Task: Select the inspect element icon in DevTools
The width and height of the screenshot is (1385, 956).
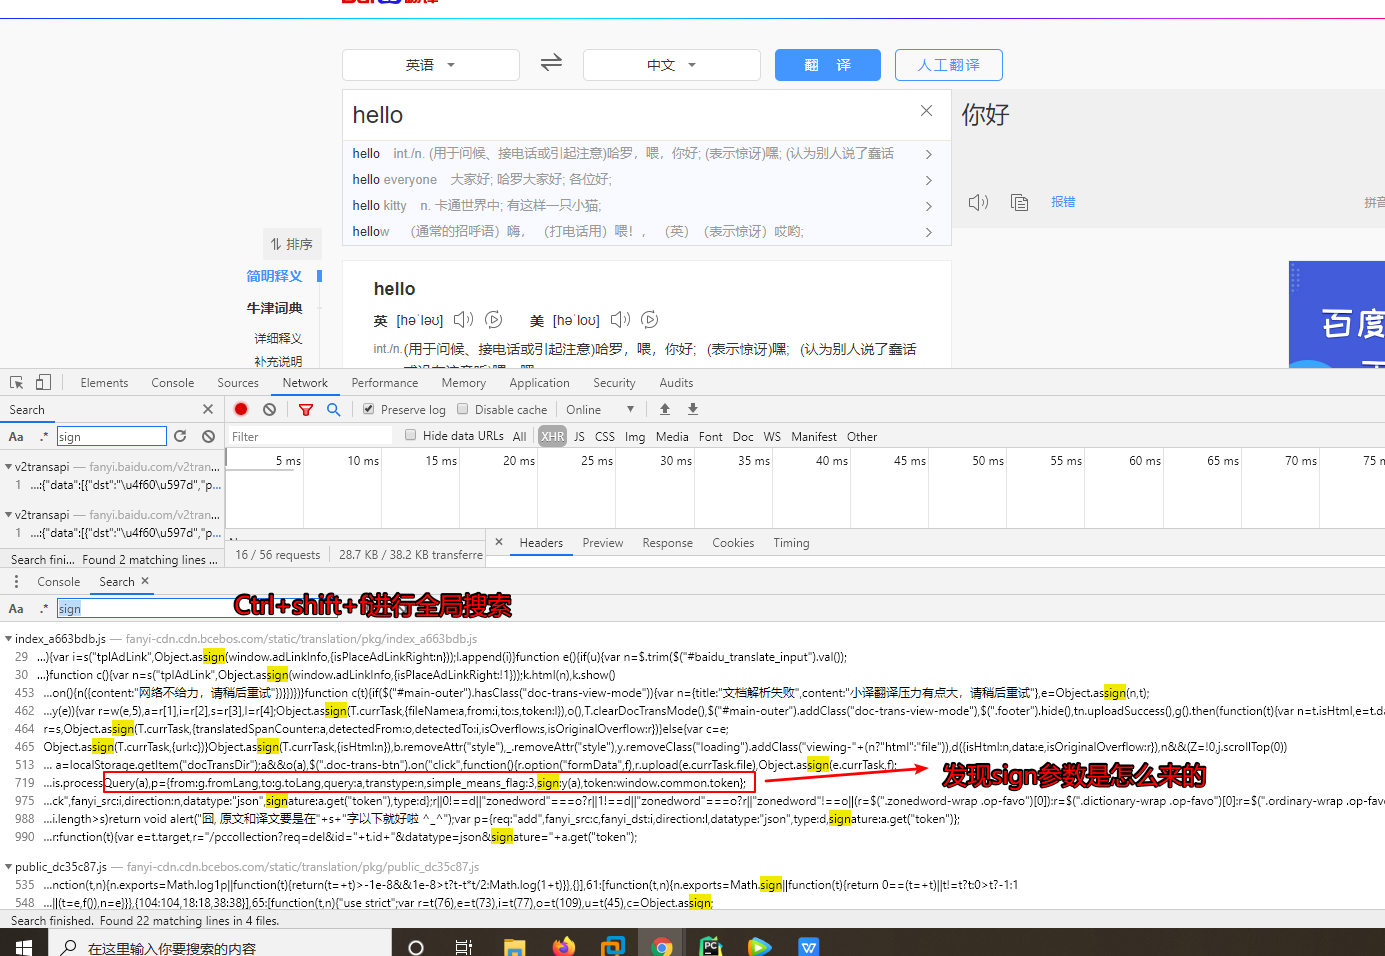Action: point(16,382)
